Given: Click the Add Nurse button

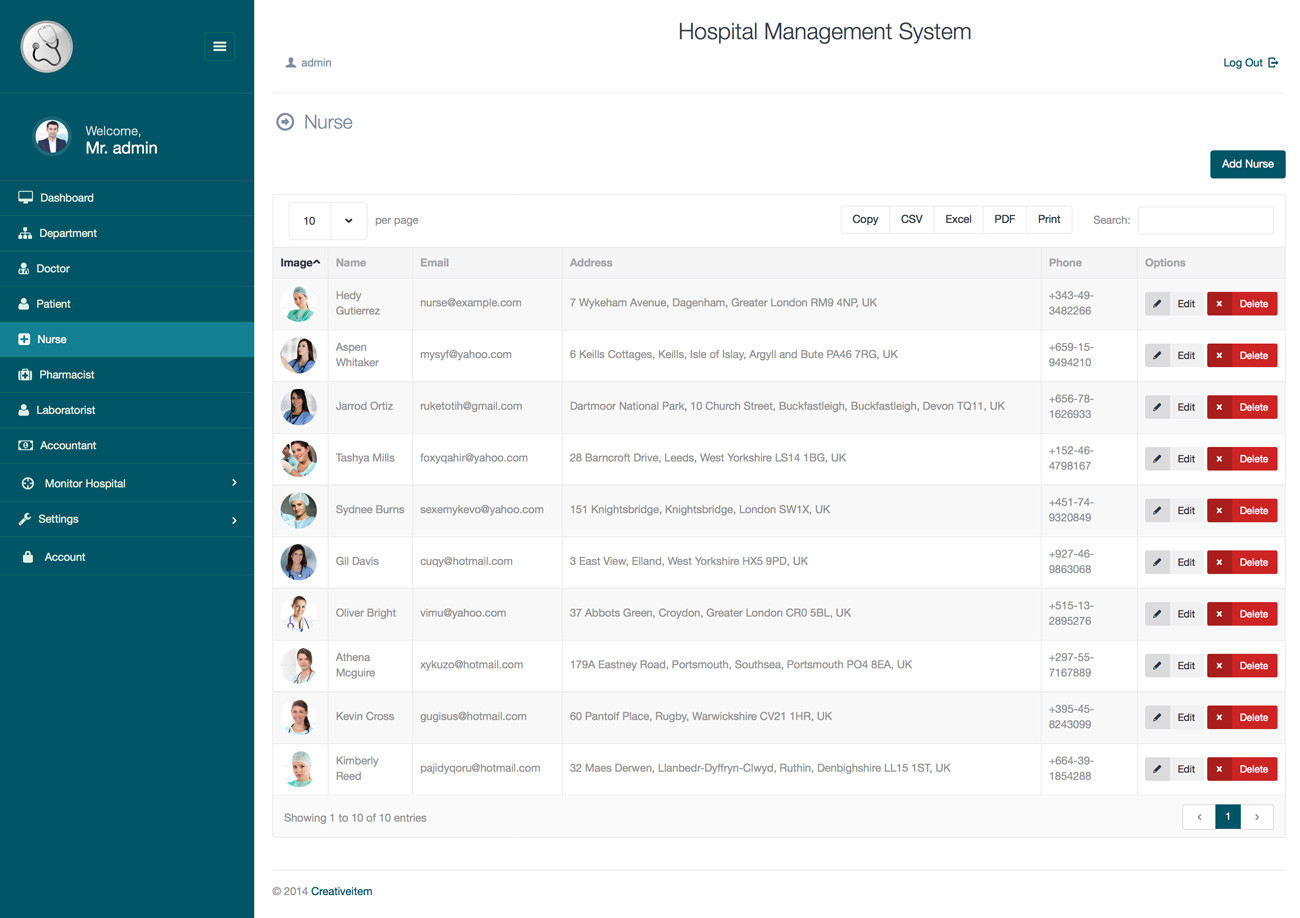Looking at the screenshot, I should point(1247,164).
